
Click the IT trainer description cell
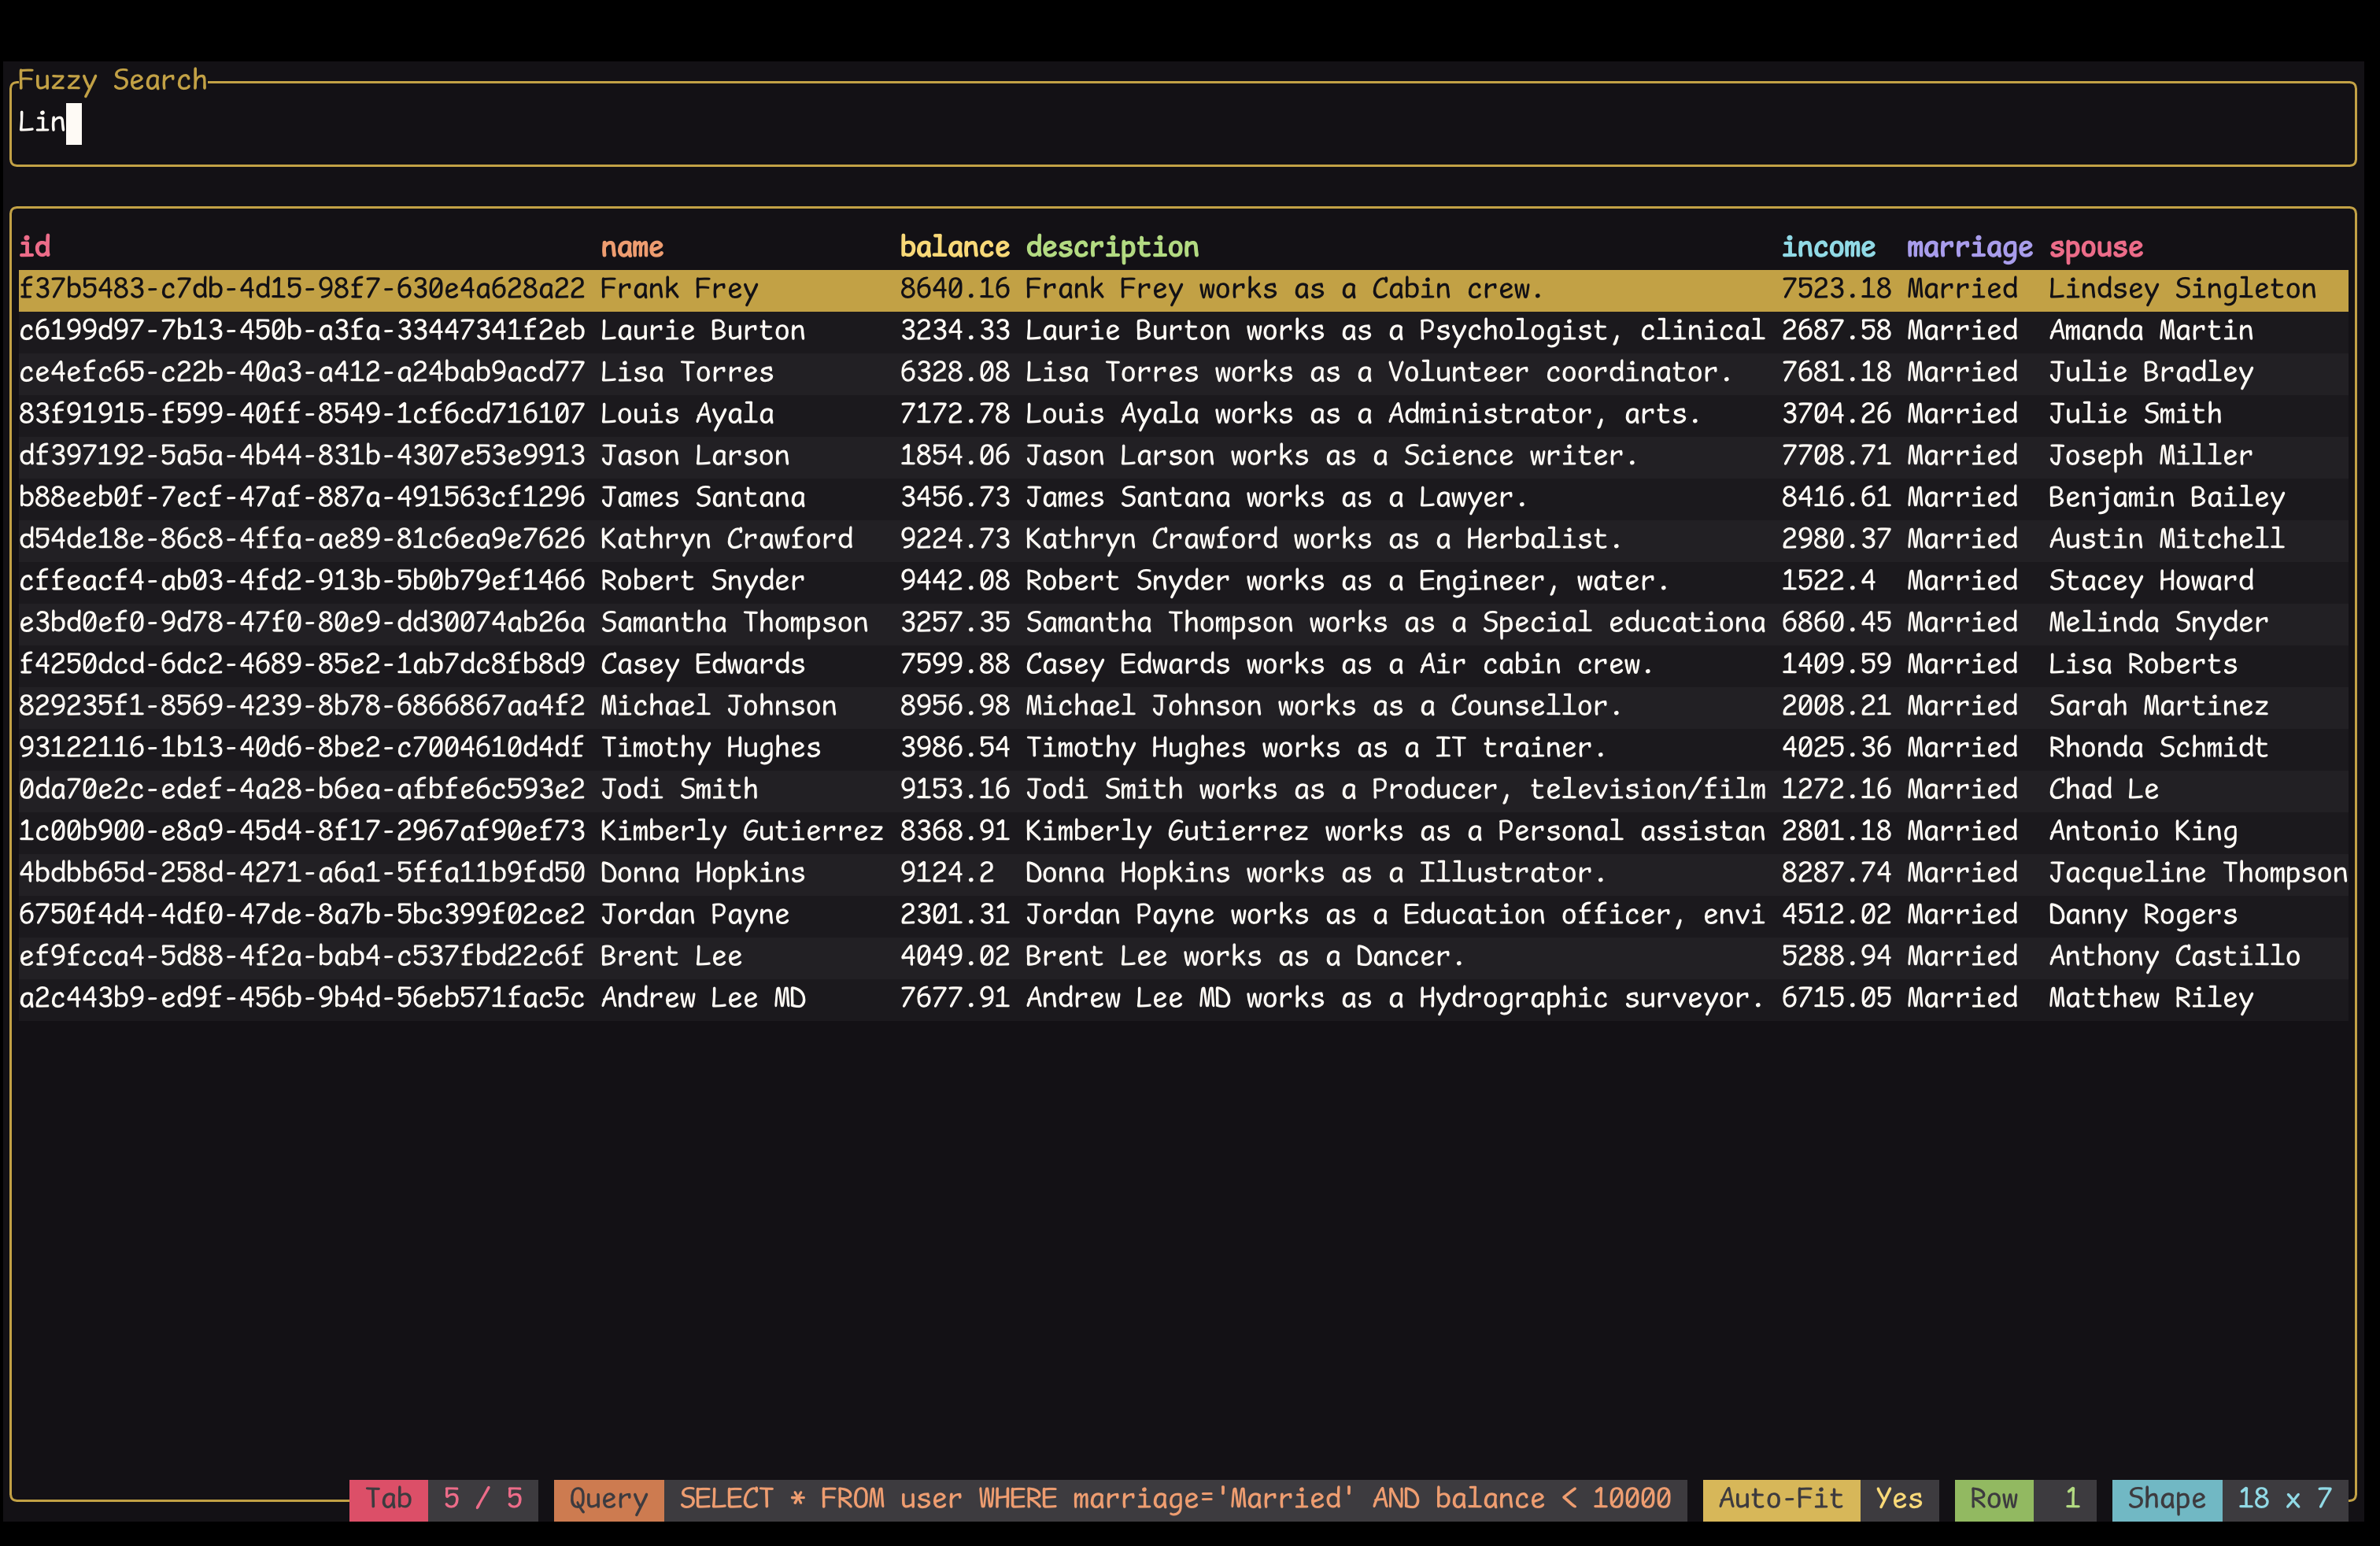point(1316,748)
